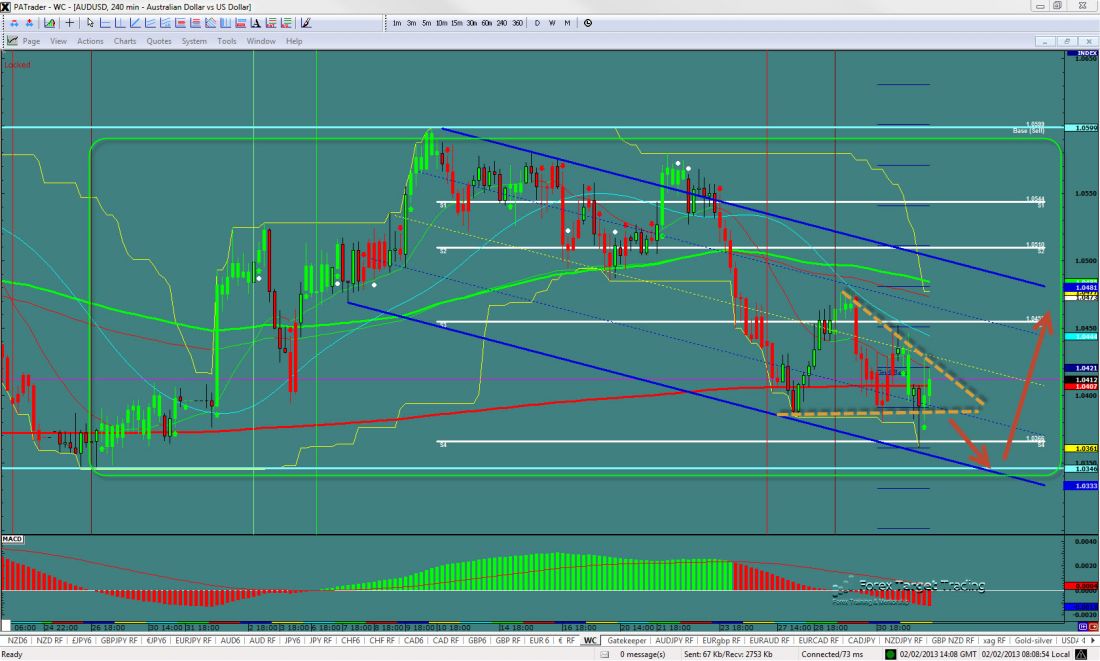Expand the Tools menu
The image size is (1100, 661).
(x=227, y=41)
